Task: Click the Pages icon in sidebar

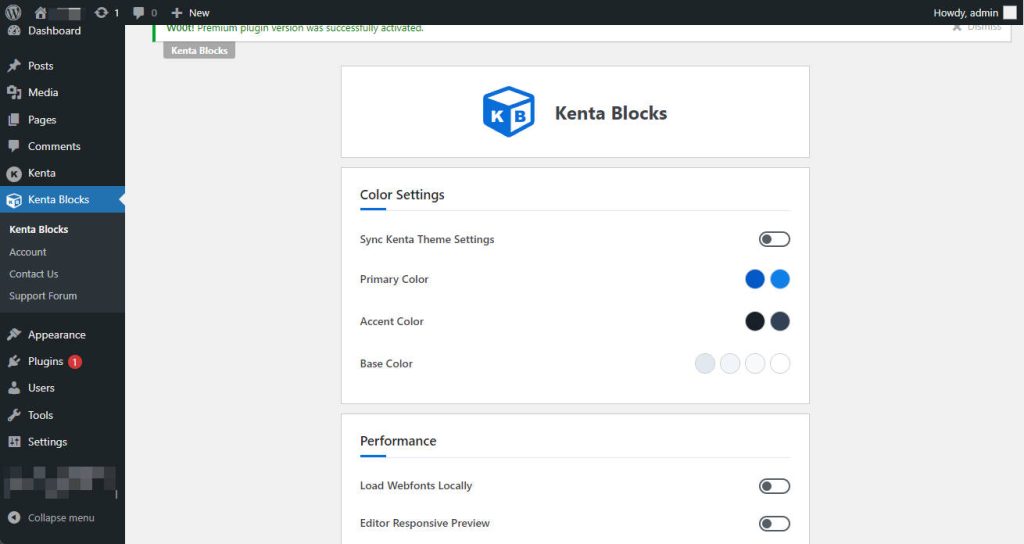Action: tap(14, 120)
